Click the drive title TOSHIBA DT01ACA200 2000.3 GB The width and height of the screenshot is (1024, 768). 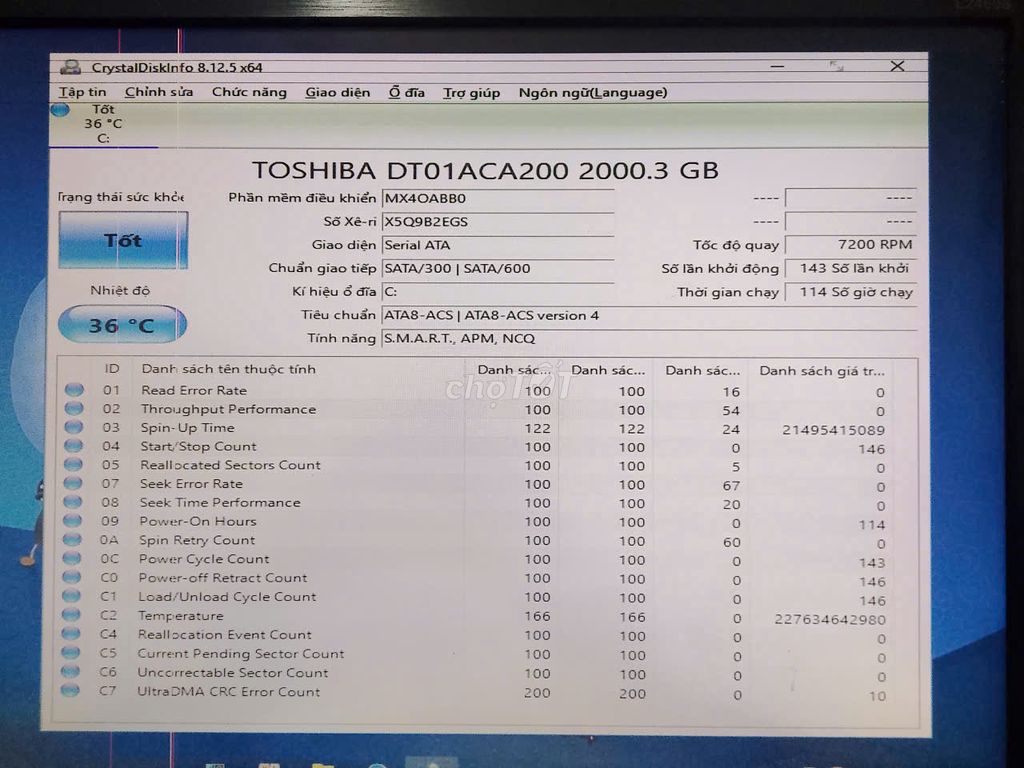[x=485, y=170]
